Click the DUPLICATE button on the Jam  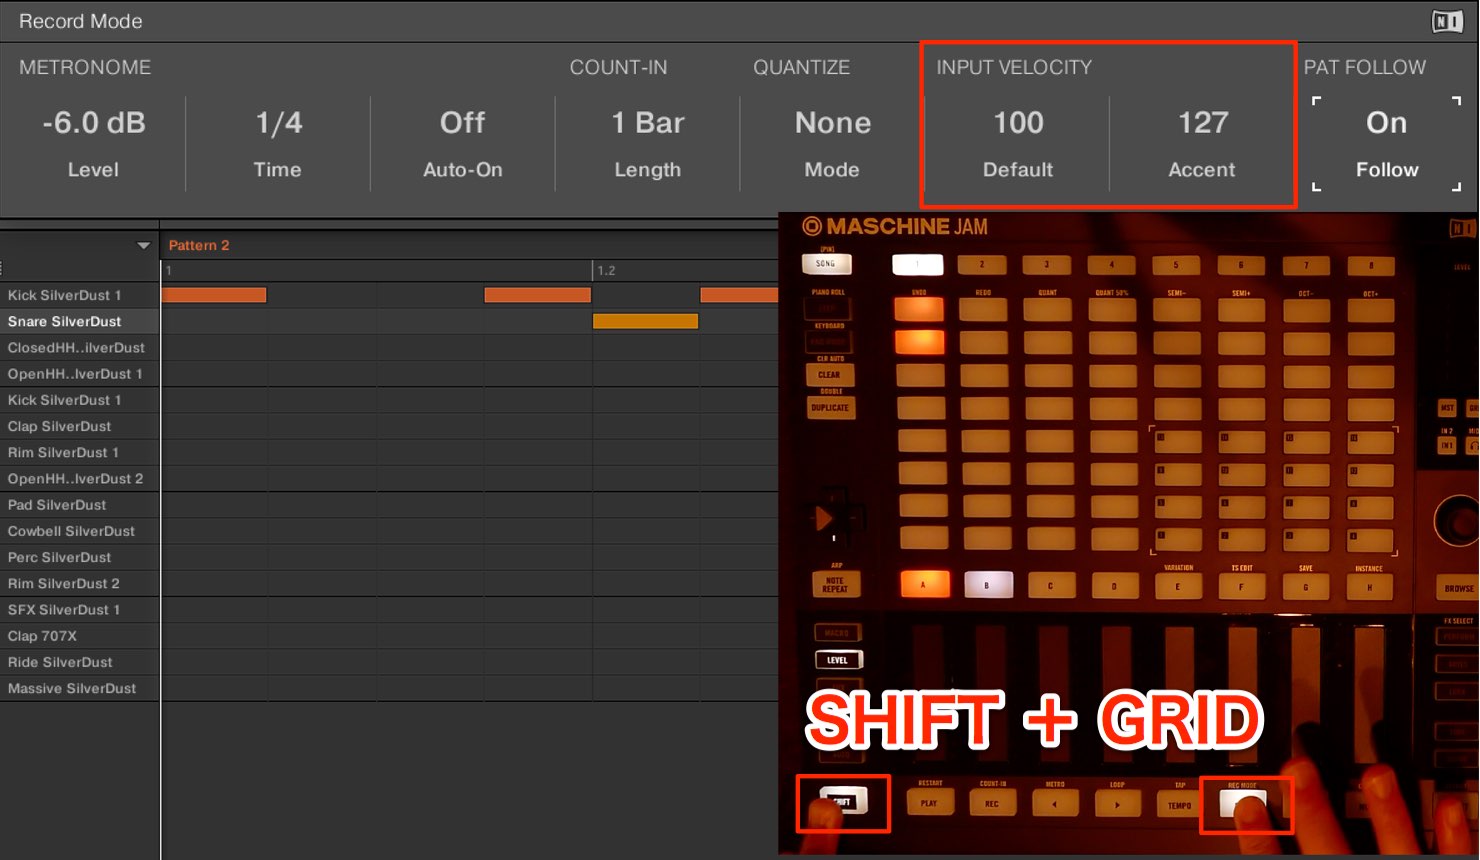pos(830,408)
